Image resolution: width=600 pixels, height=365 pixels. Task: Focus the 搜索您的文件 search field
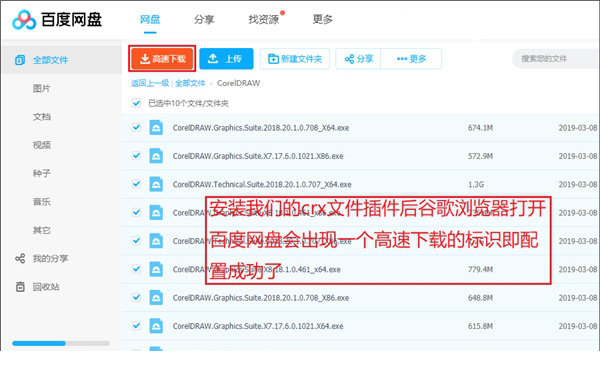point(556,59)
